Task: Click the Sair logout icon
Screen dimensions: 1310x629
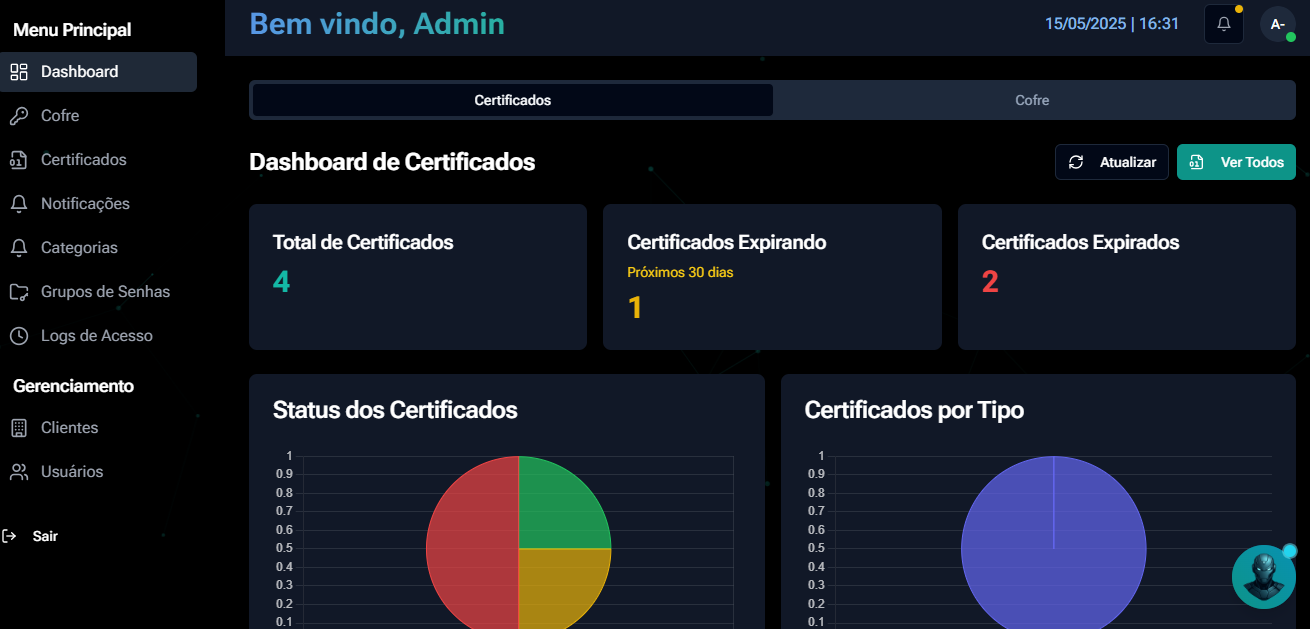Action: click(x=11, y=536)
